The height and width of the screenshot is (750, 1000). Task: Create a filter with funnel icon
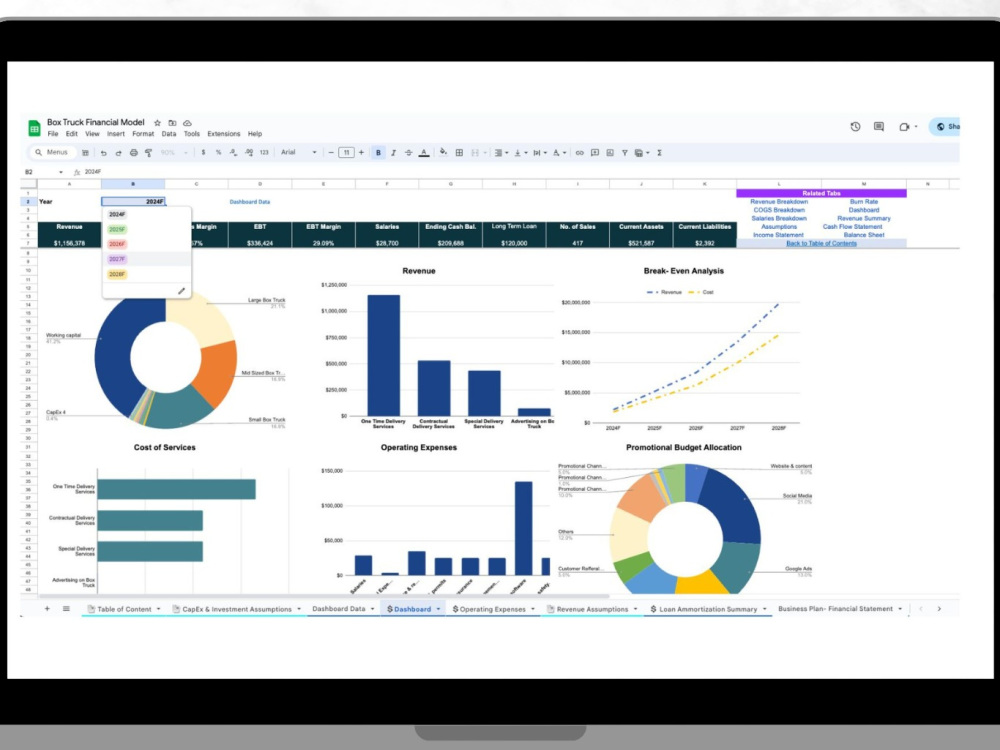[625, 153]
